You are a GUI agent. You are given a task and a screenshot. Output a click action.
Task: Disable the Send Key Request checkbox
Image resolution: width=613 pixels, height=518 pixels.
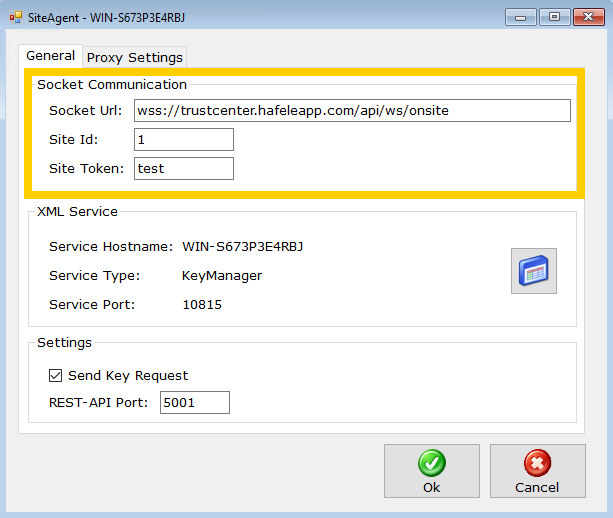[55, 376]
